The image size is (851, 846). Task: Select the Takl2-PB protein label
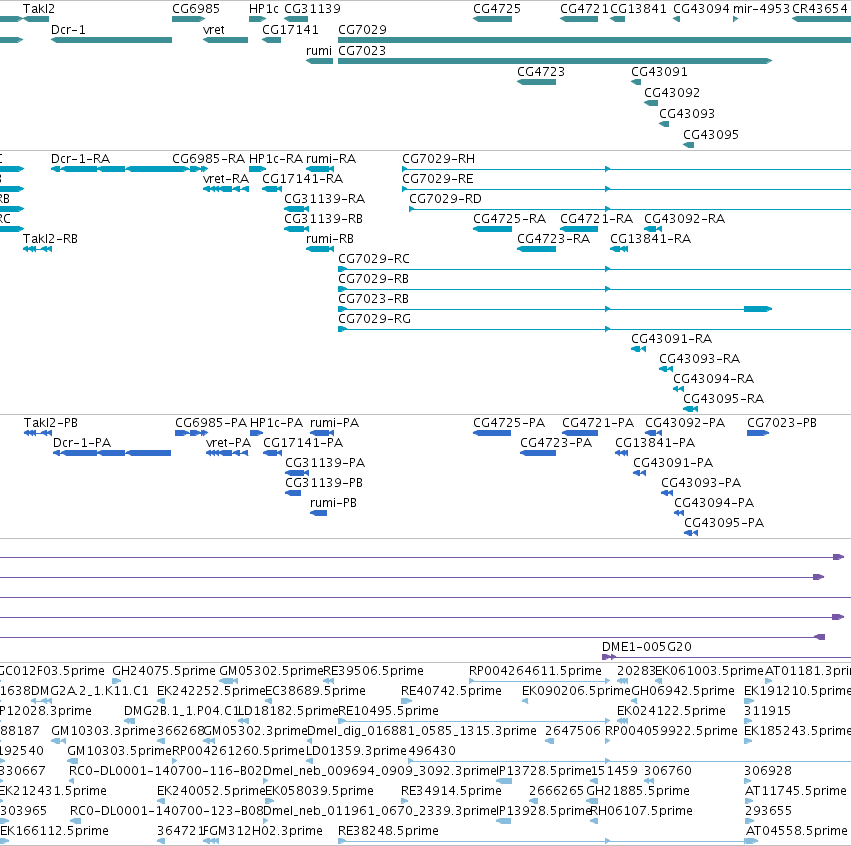click(x=50, y=423)
